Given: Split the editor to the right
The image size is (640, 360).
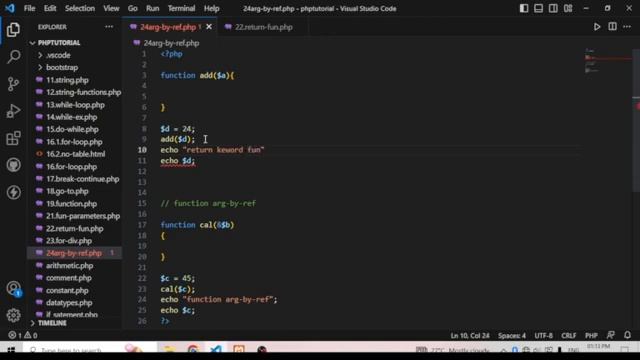Looking at the screenshot, I should (x=612, y=27).
